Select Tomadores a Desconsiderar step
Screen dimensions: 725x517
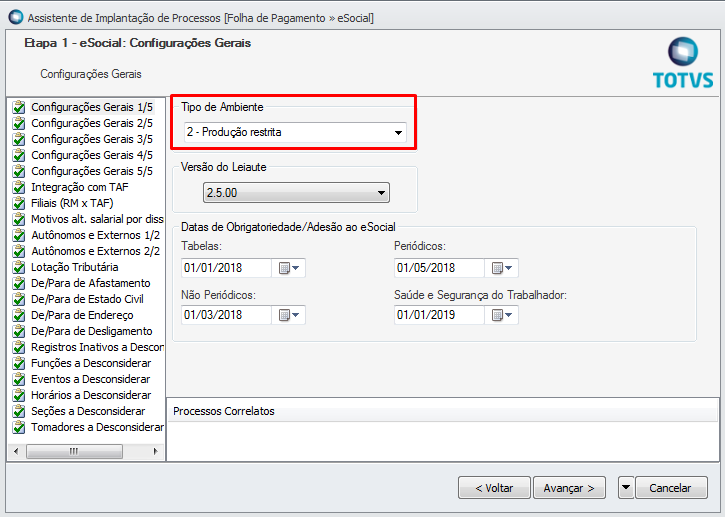pyautogui.click(x=97, y=427)
